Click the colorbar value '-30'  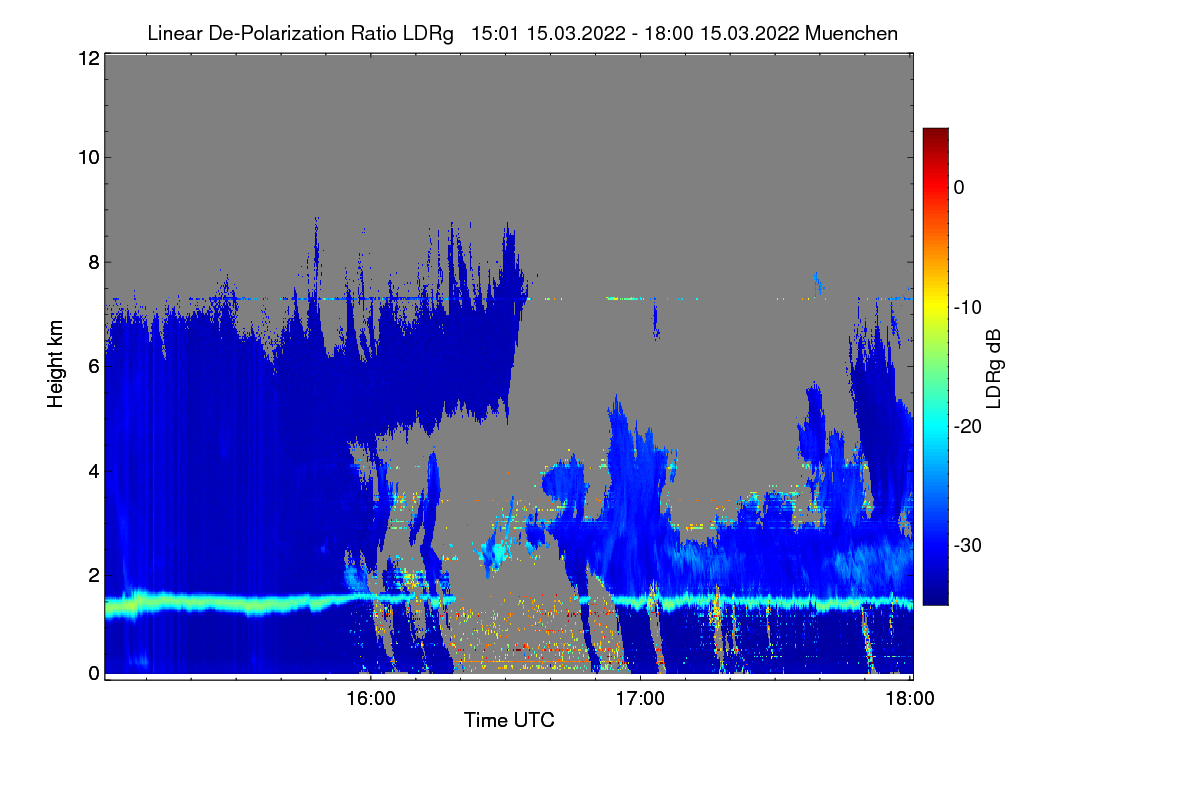(968, 545)
